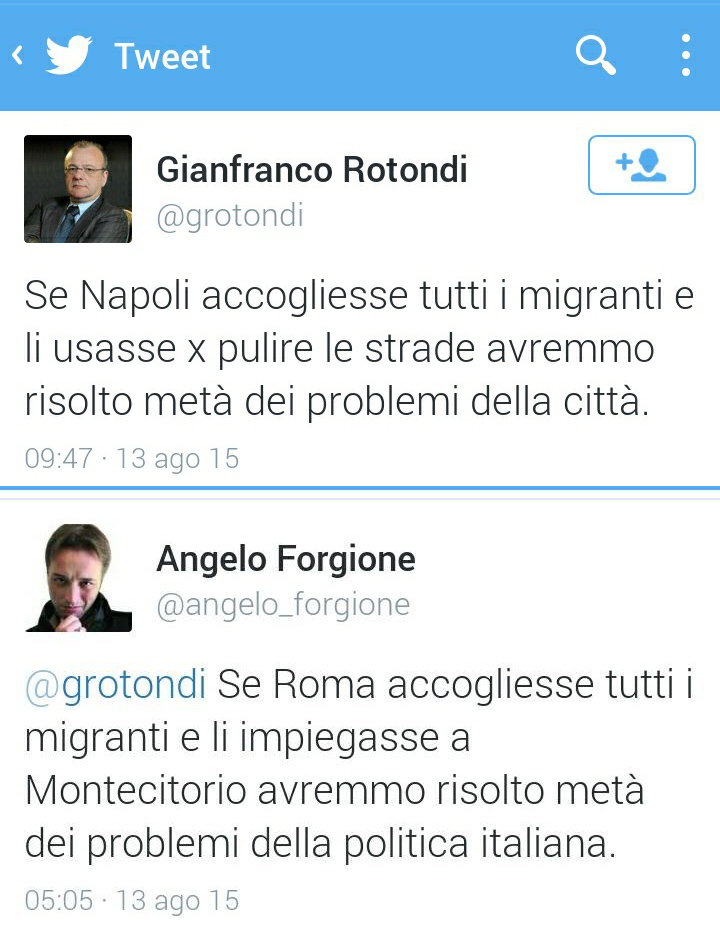Screen dimensions: 720x929
Task: Open Gianfranco Rotondi's profile photo
Action: (x=78, y=189)
